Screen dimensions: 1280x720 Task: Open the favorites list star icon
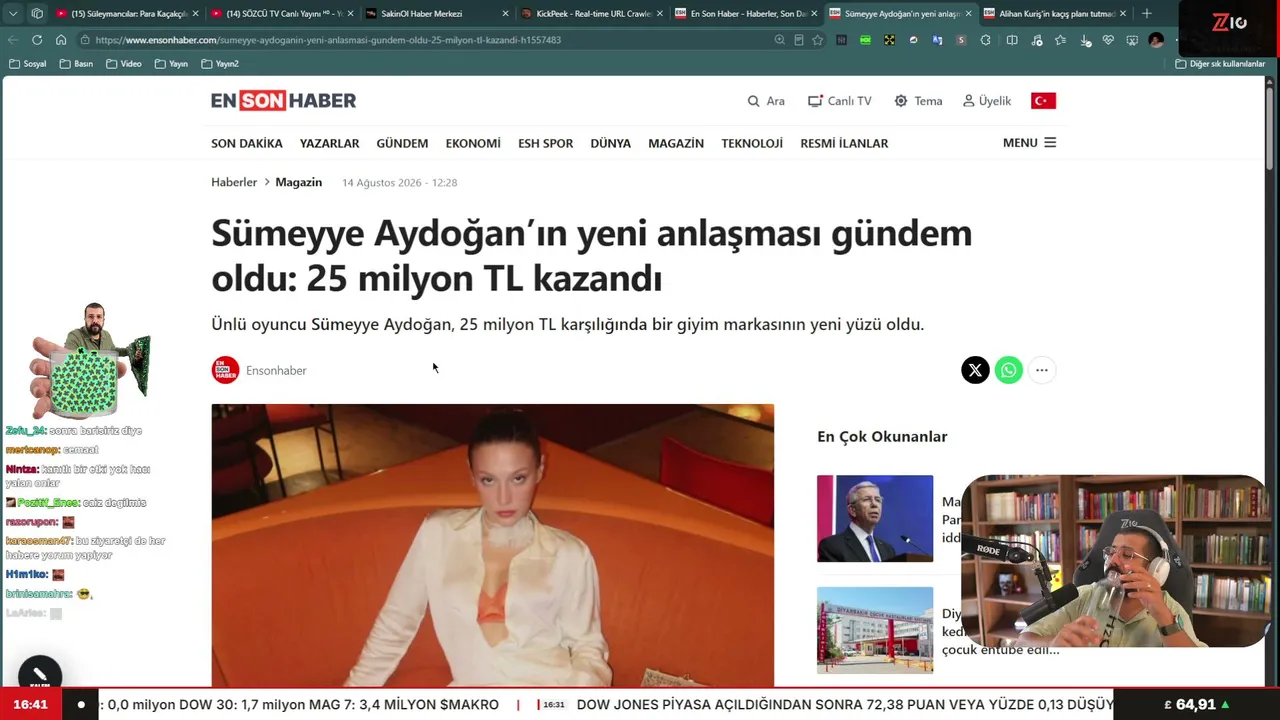pos(1060,40)
